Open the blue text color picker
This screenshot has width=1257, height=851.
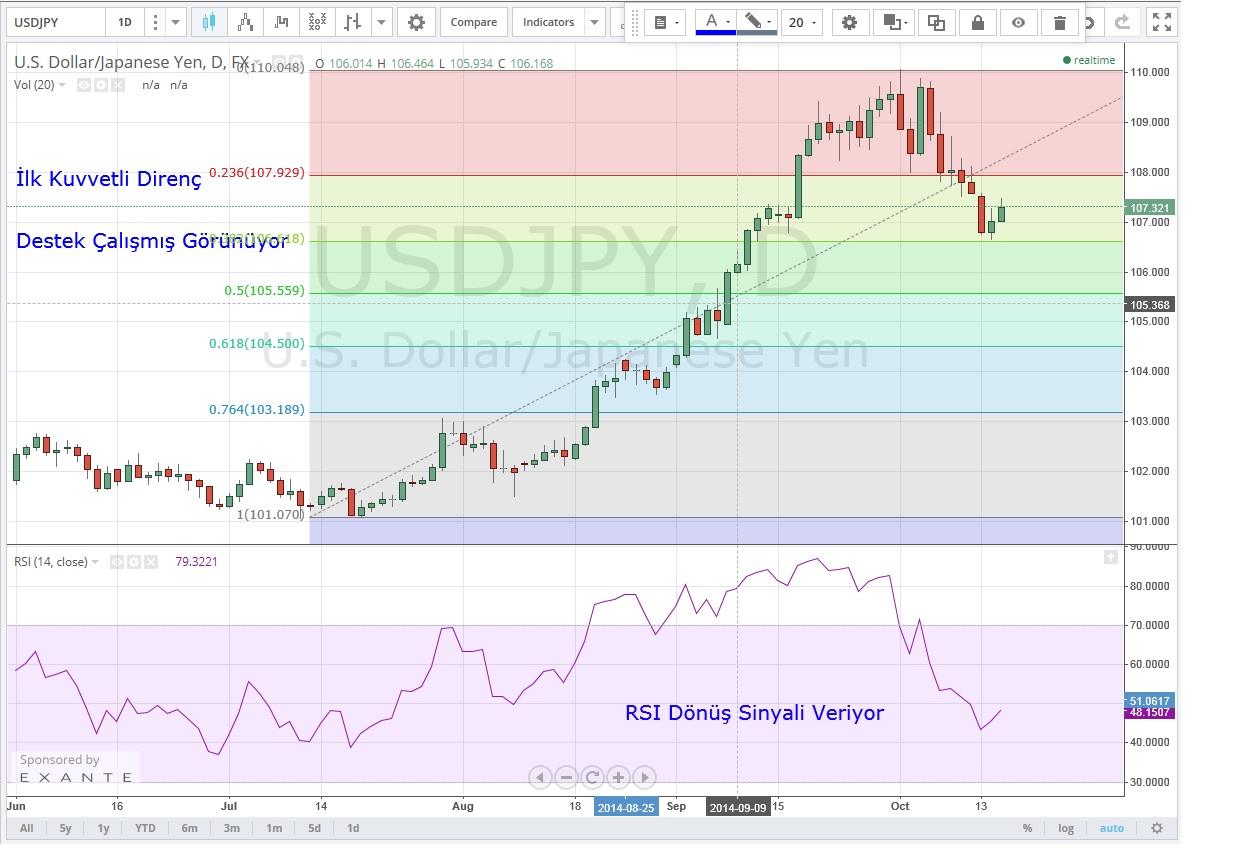tap(715, 23)
